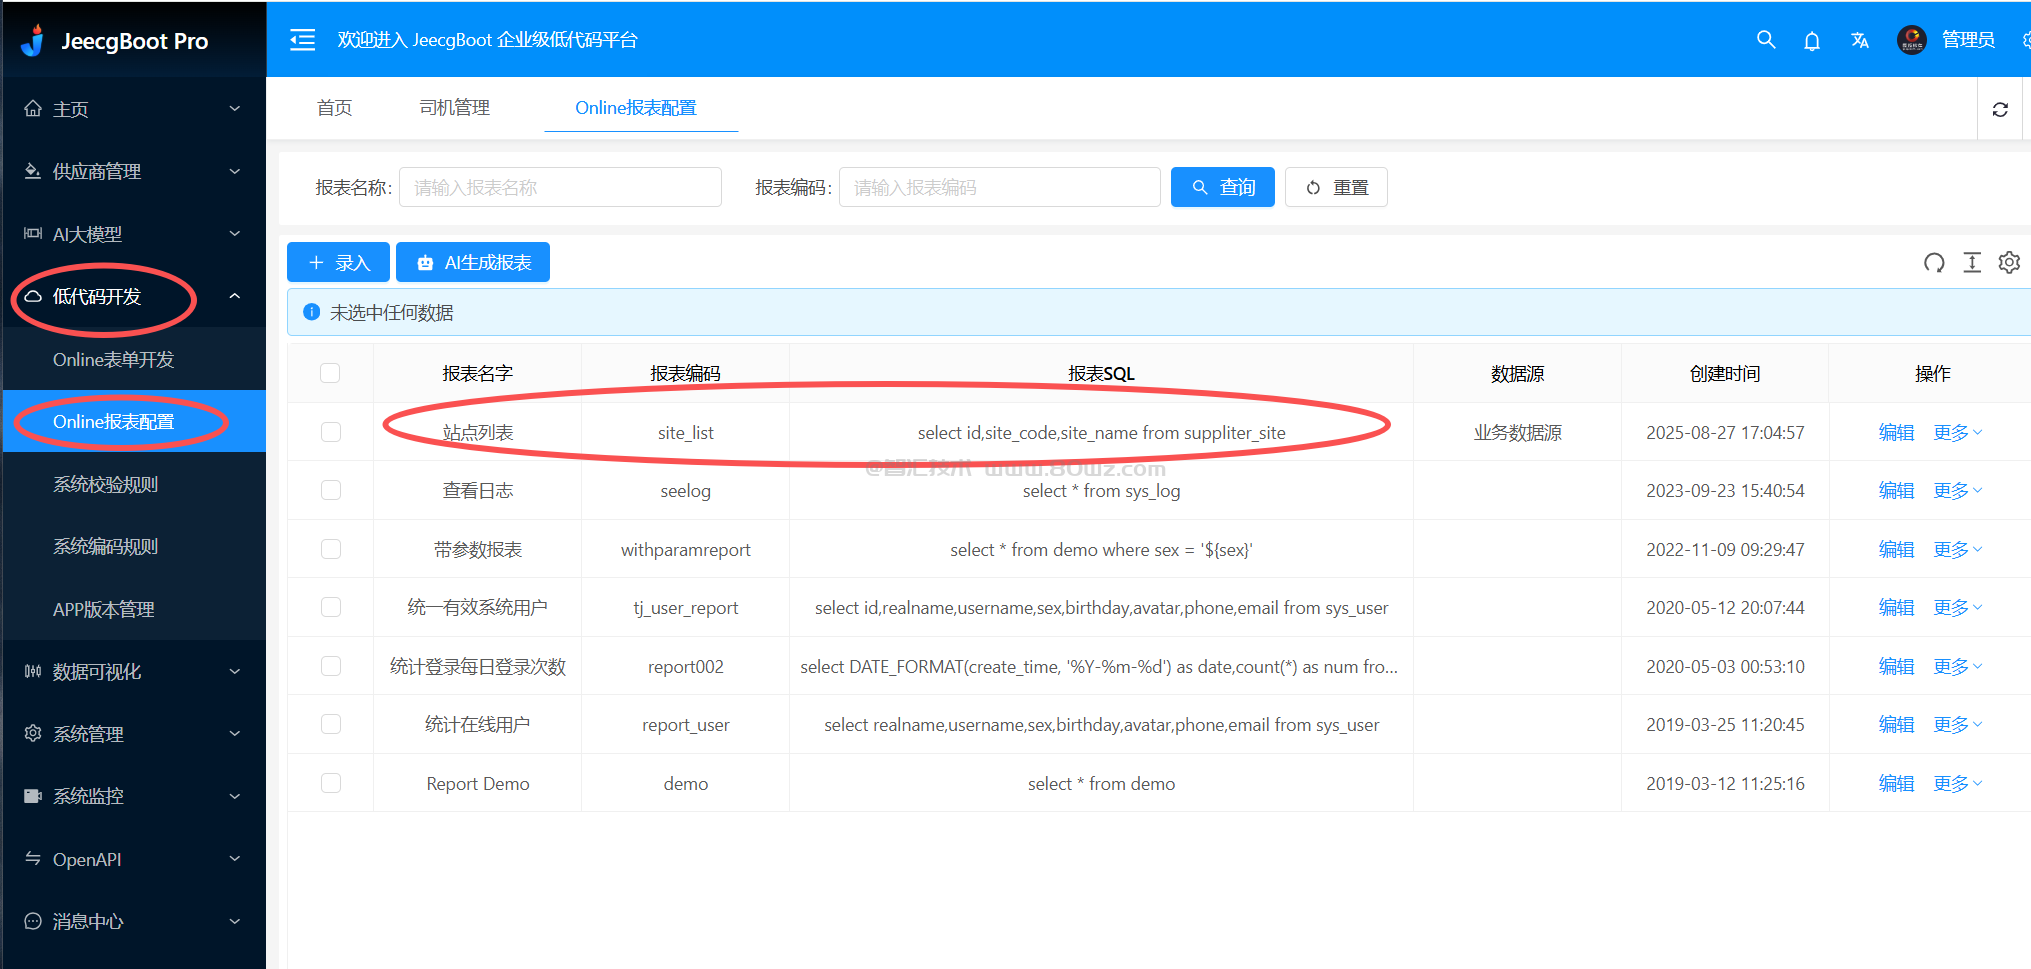
Task: Click the 消息中心 message icon in sidebar
Action: click(33, 921)
